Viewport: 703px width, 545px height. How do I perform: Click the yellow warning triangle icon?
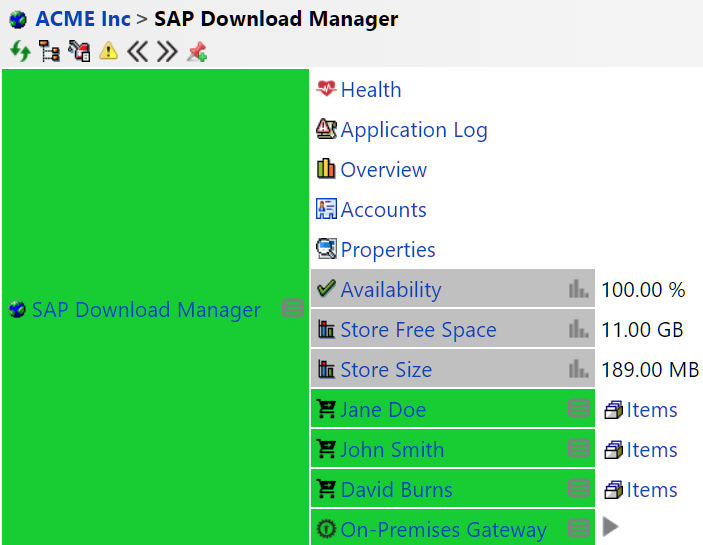(x=108, y=51)
